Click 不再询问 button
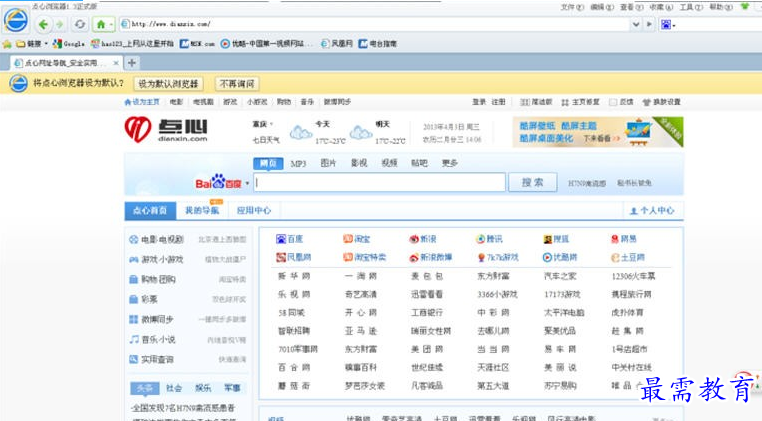This screenshot has width=762, height=421. tap(237, 84)
